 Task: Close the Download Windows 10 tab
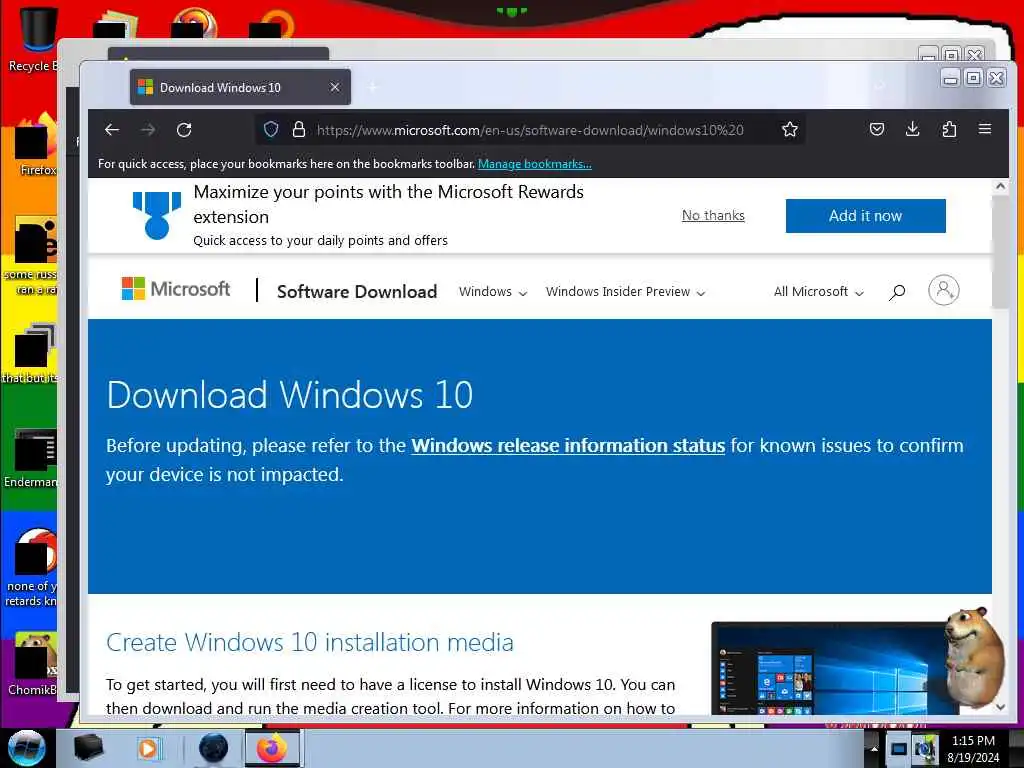coord(334,87)
